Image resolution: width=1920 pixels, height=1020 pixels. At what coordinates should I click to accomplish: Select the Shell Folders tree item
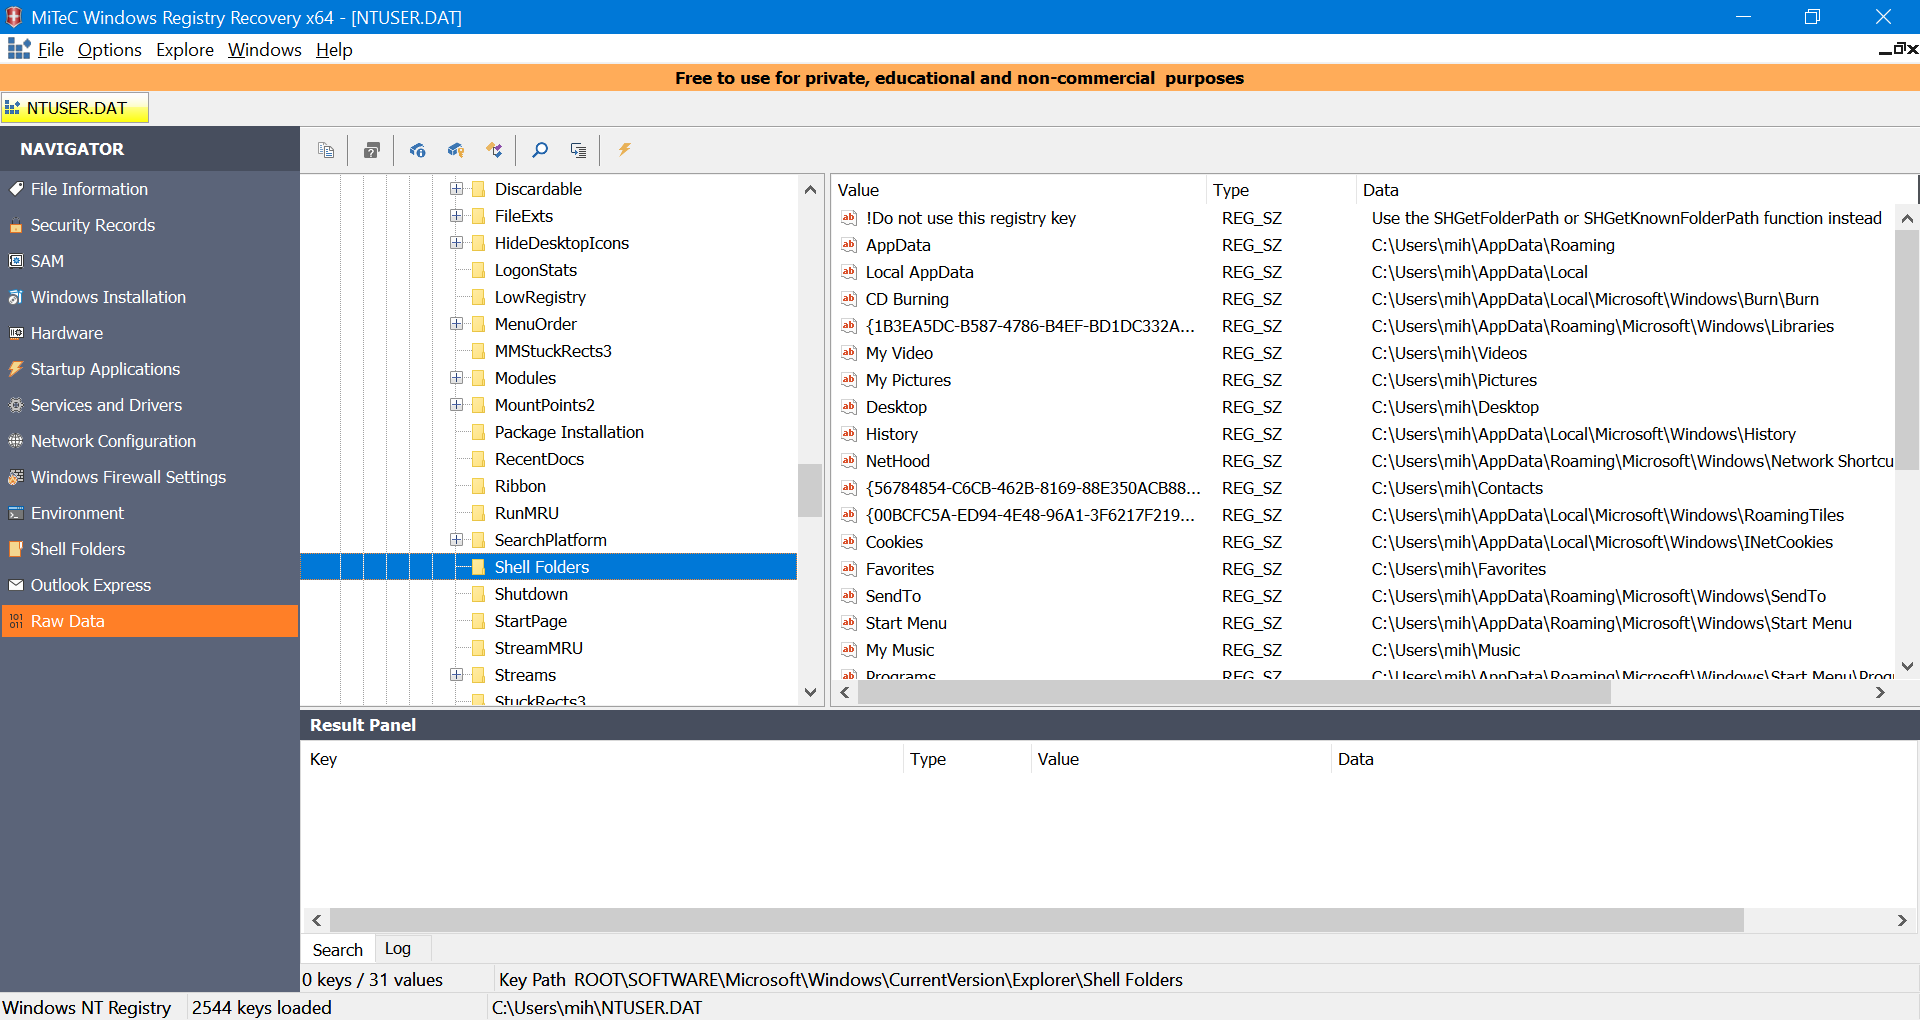click(542, 567)
